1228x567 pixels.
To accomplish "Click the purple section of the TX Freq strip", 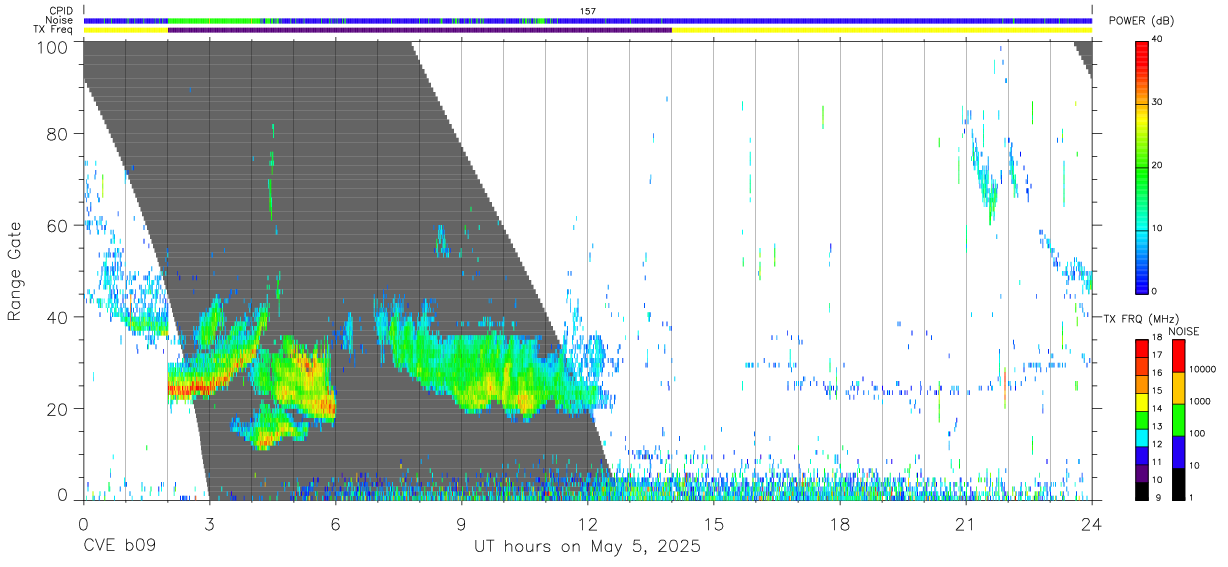I will point(420,30).
